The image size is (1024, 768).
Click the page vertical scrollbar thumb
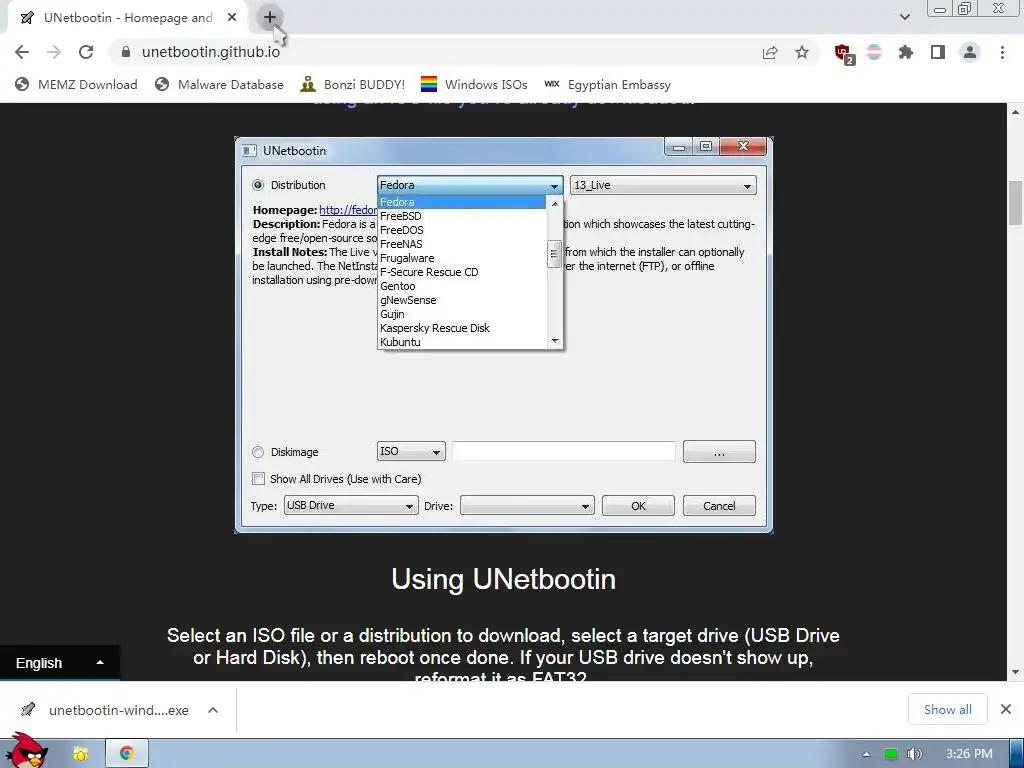click(1015, 202)
